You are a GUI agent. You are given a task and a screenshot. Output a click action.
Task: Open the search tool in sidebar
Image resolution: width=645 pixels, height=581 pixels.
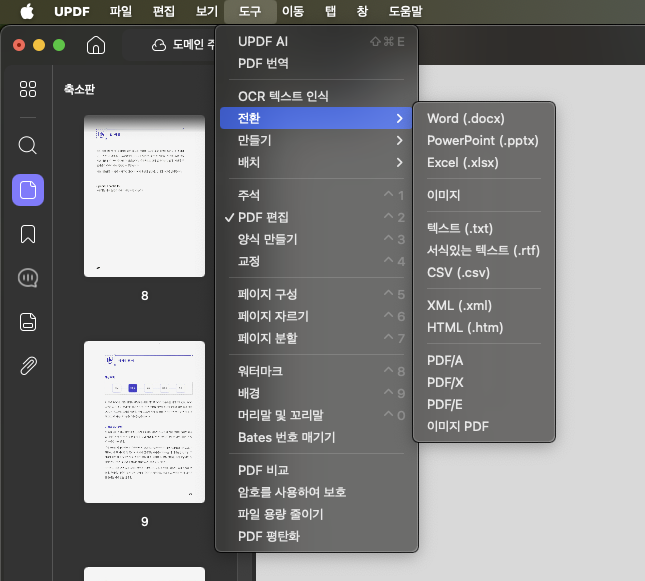28,145
